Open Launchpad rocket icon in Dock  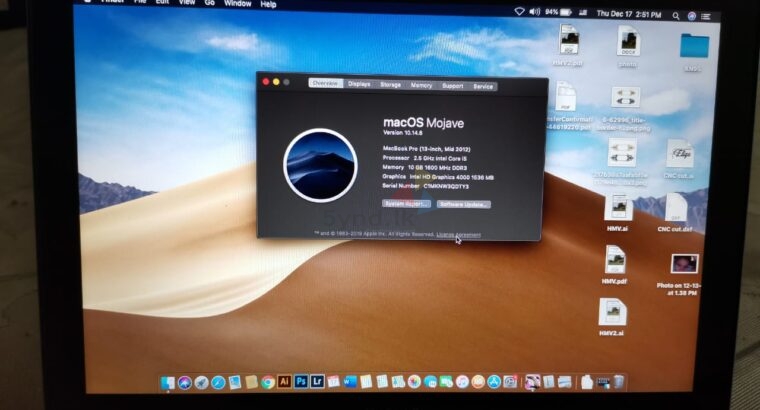click(x=201, y=383)
